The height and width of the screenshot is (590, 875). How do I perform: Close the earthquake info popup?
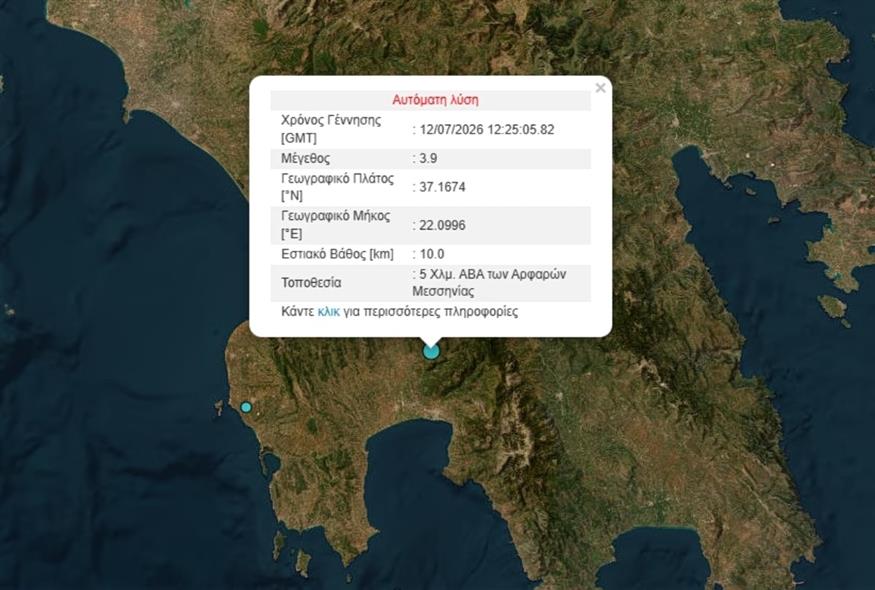pyautogui.click(x=600, y=88)
